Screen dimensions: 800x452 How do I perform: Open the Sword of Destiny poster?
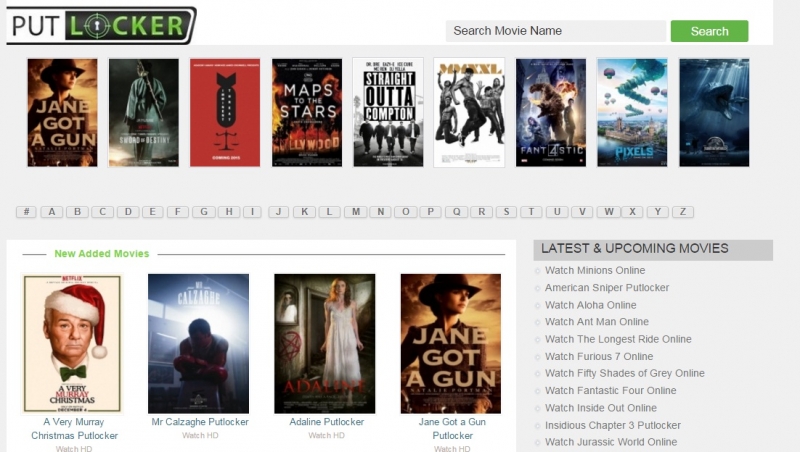(144, 112)
